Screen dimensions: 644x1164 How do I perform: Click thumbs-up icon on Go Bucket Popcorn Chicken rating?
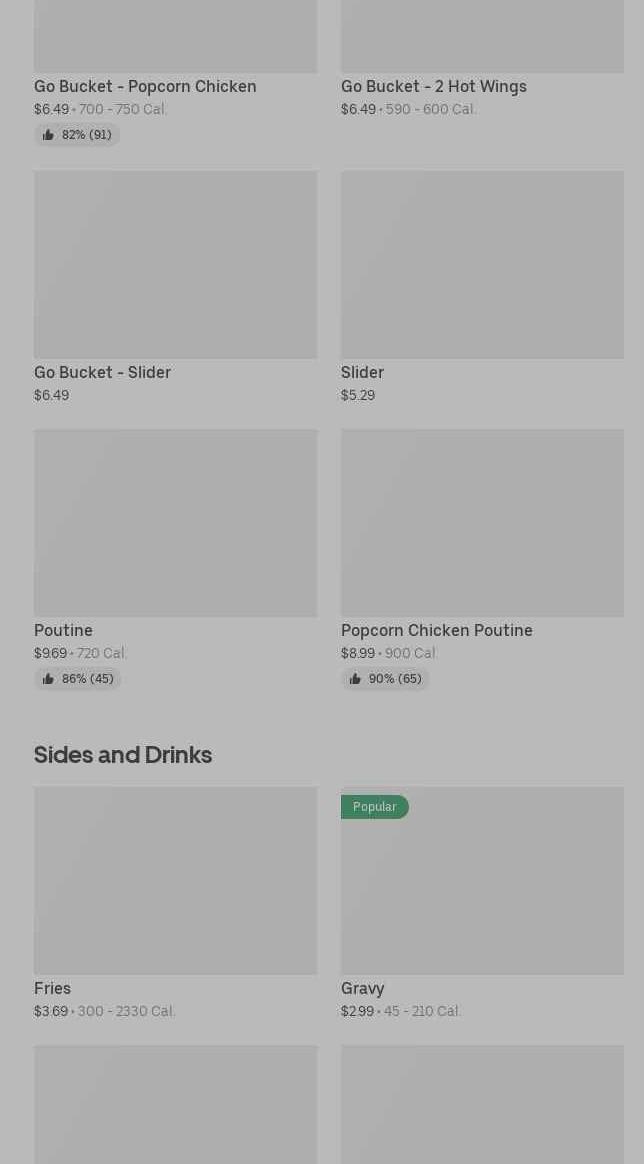pyautogui.click(x=48, y=135)
